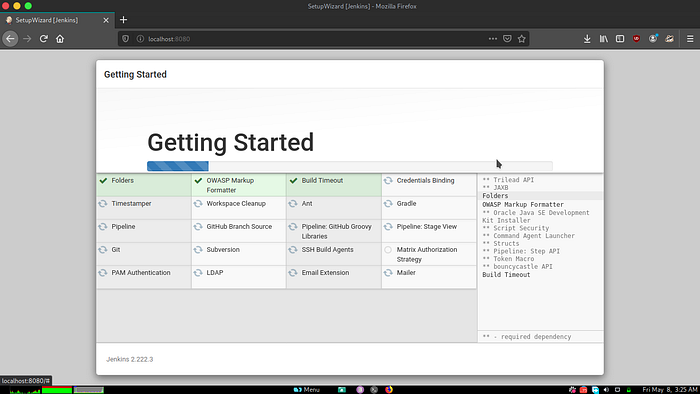Click the Script Security log line
Screen dimensions: 700x394
point(516,228)
